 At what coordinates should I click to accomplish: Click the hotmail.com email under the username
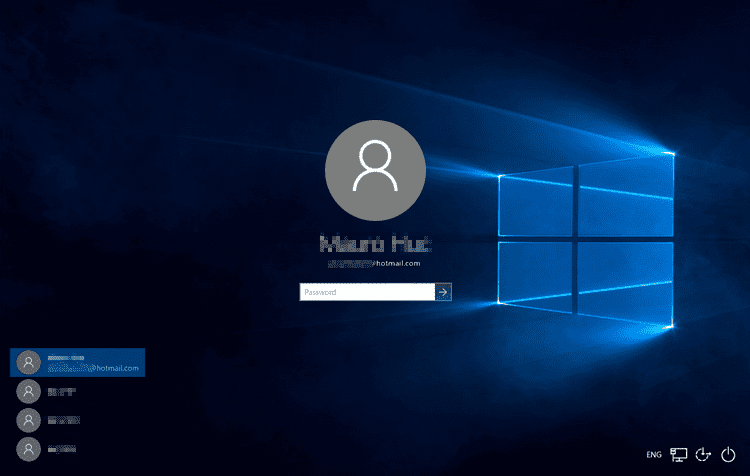pos(374,264)
